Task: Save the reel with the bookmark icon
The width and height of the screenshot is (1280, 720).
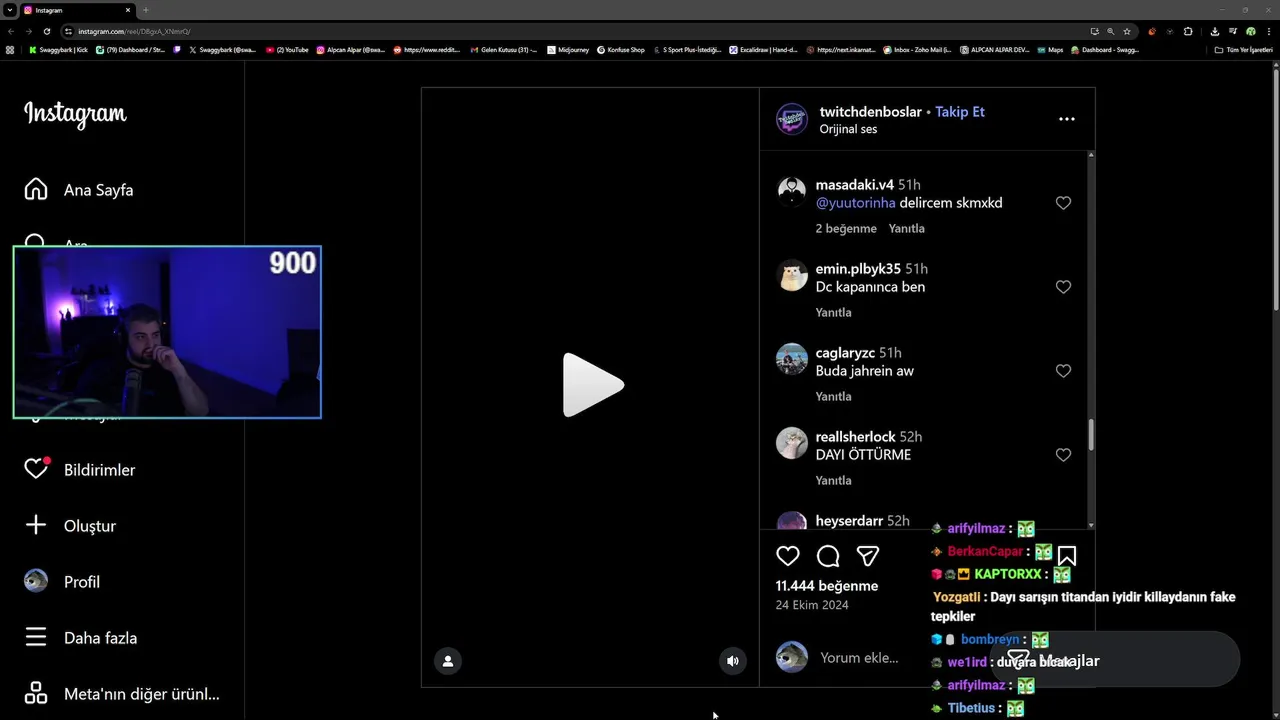Action: point(1067,556)
